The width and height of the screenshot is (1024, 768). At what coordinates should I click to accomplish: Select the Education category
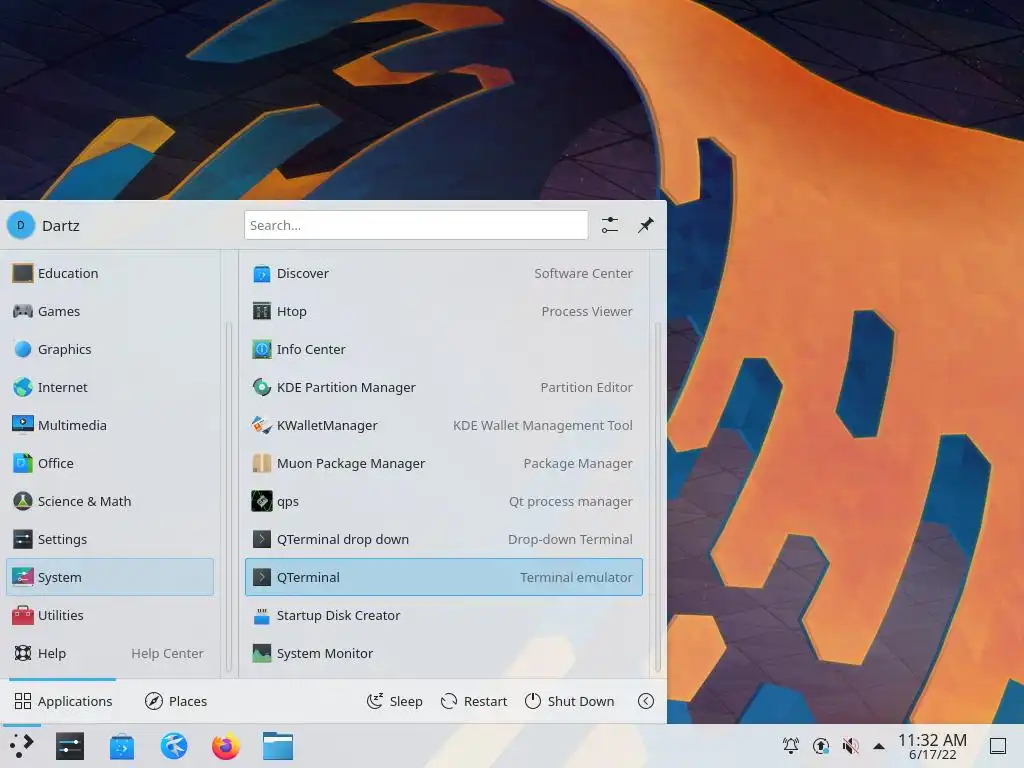pyautogui.click(x=110, y=274)
